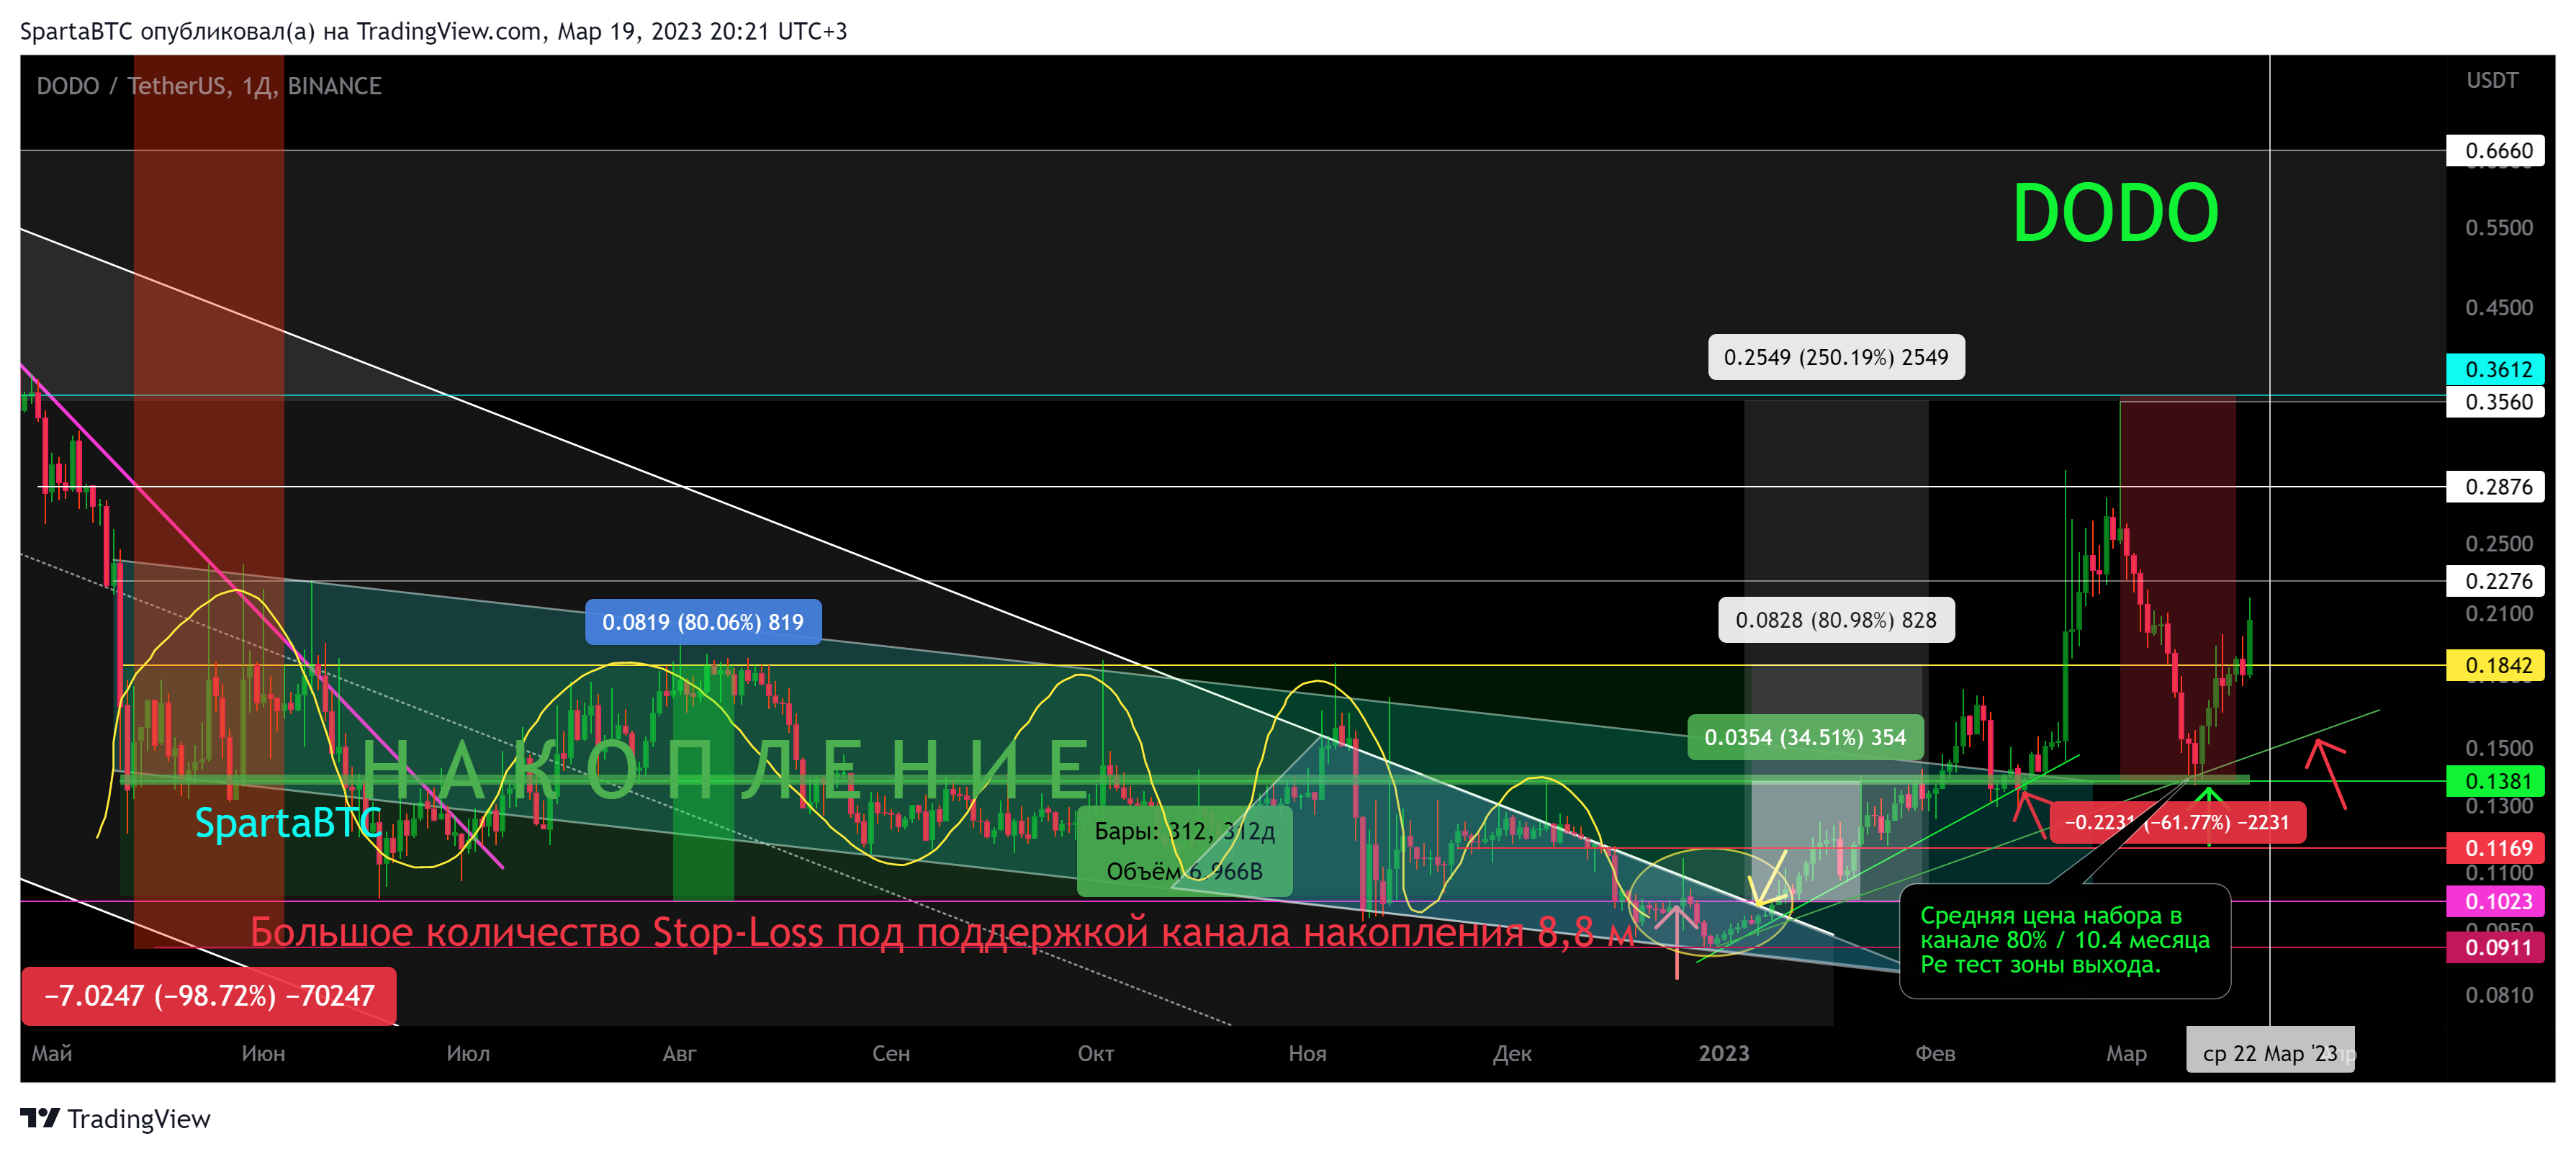Click the 0.2500 price scale value
The height and width of the screenshot is (1154, 2576).
click(x=2499, y=544)
